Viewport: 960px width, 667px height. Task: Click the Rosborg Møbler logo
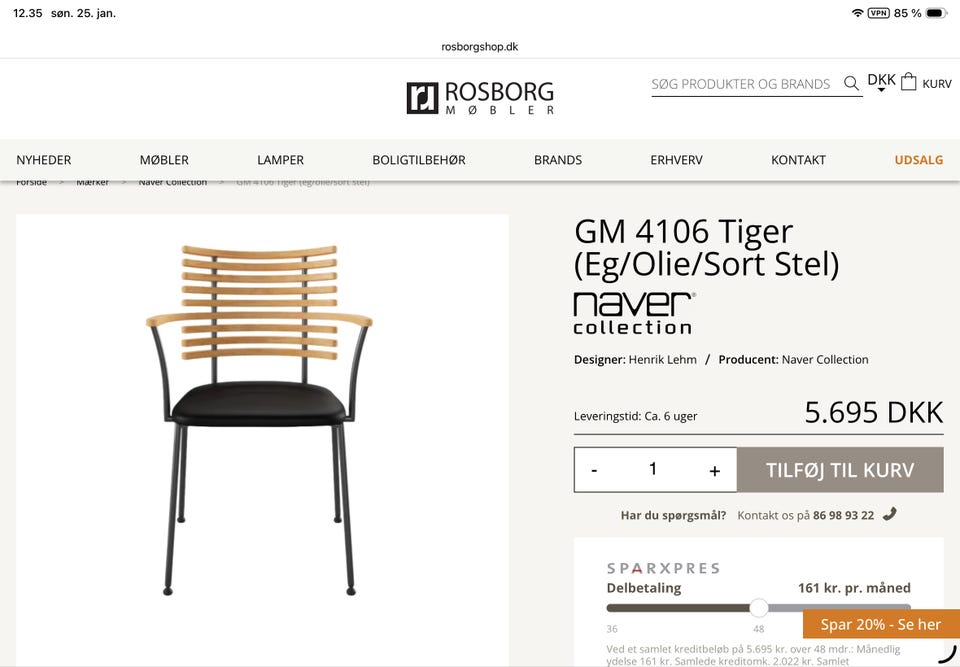tap(480, 98)
